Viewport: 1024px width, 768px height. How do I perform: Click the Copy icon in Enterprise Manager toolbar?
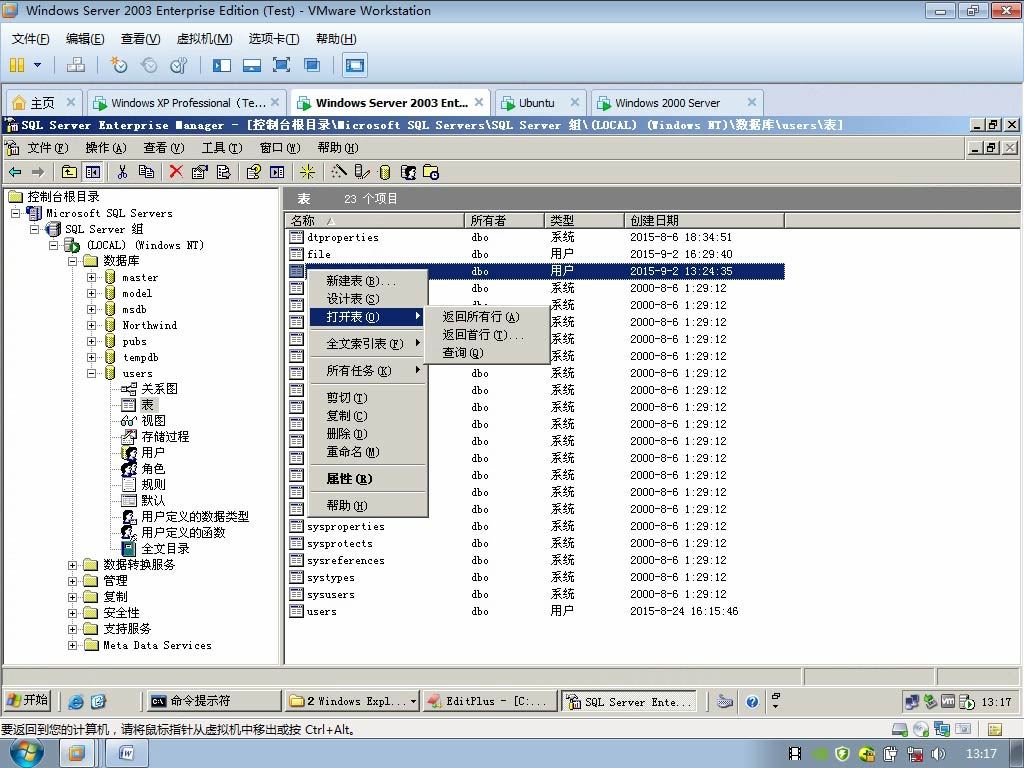pos(146,172)
